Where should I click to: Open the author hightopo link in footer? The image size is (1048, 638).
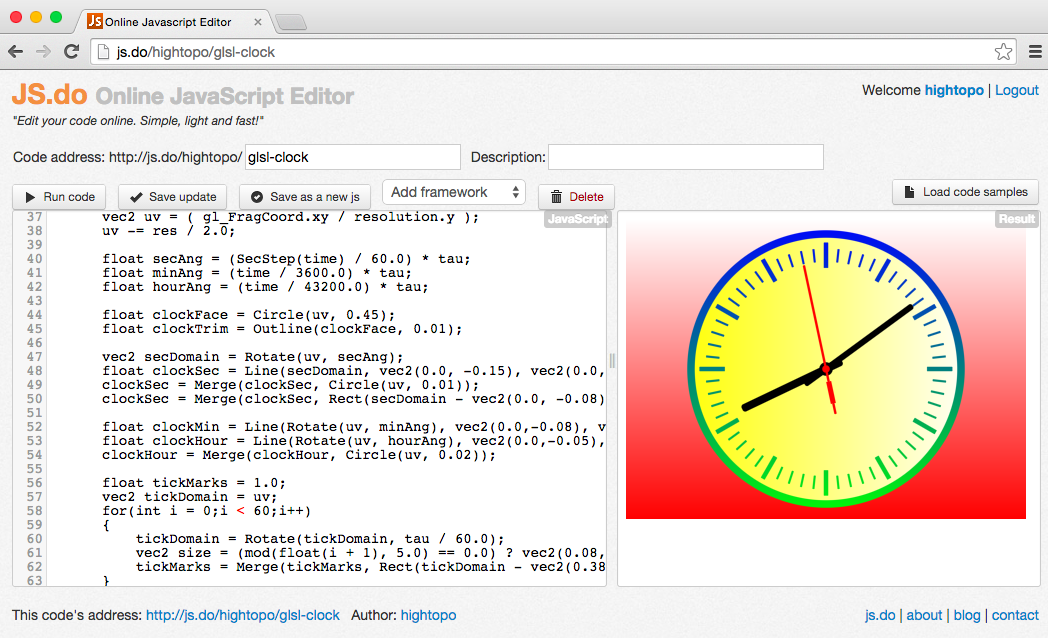[428, 615]
